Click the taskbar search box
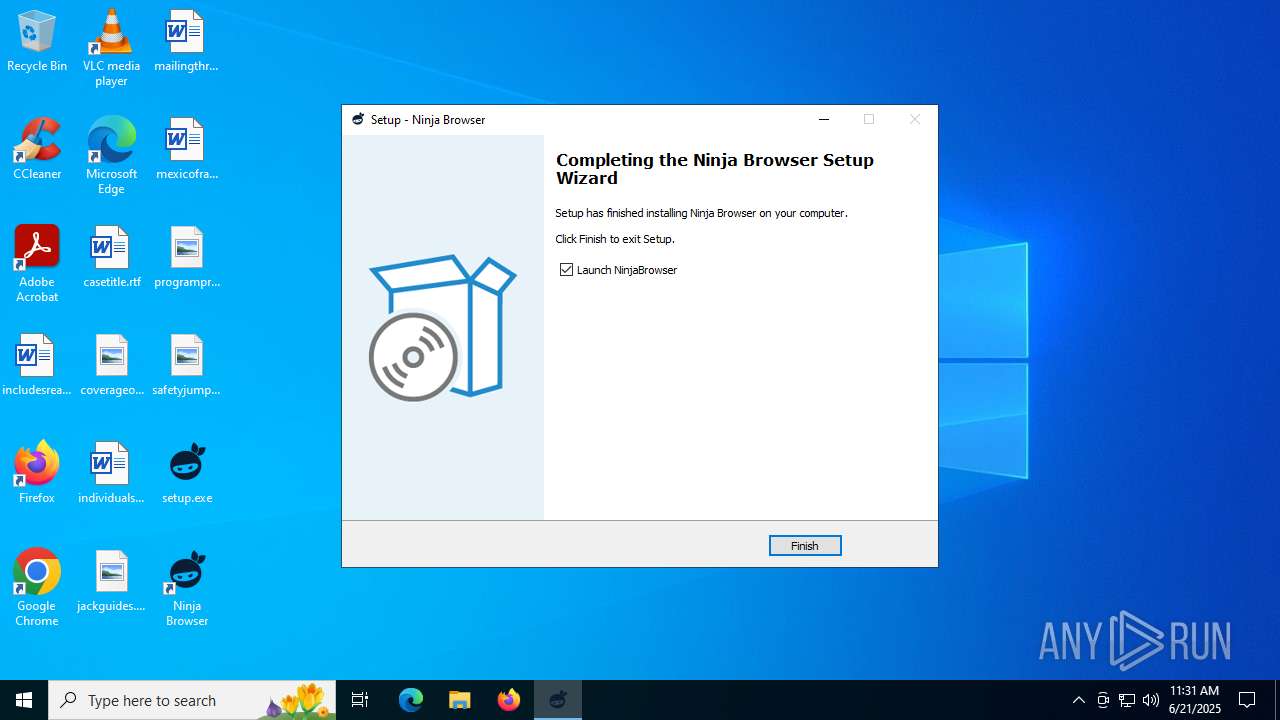Screen dimensions: 1280x720 coord(193,700)
